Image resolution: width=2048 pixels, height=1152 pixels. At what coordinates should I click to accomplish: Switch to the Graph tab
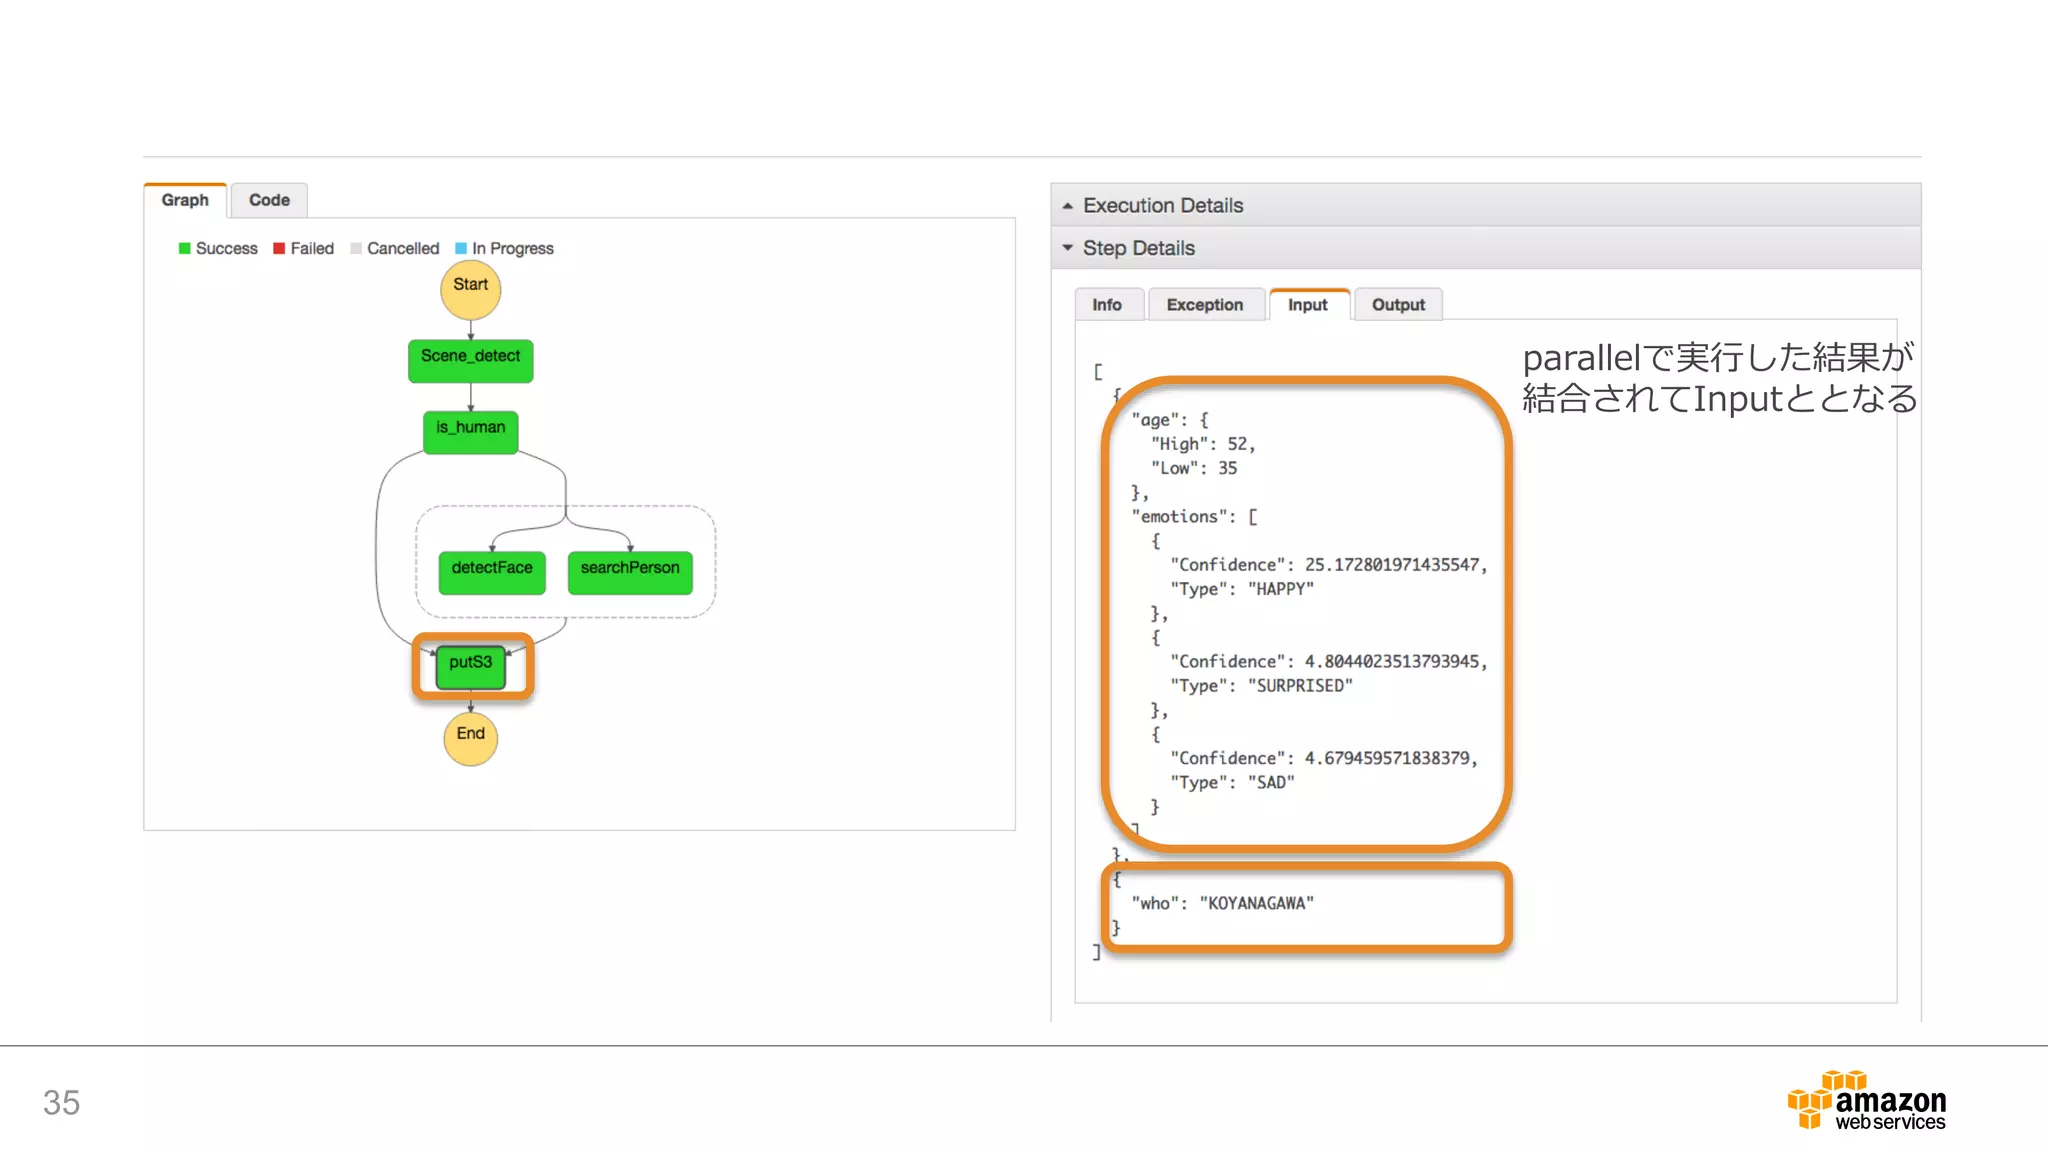185,200
